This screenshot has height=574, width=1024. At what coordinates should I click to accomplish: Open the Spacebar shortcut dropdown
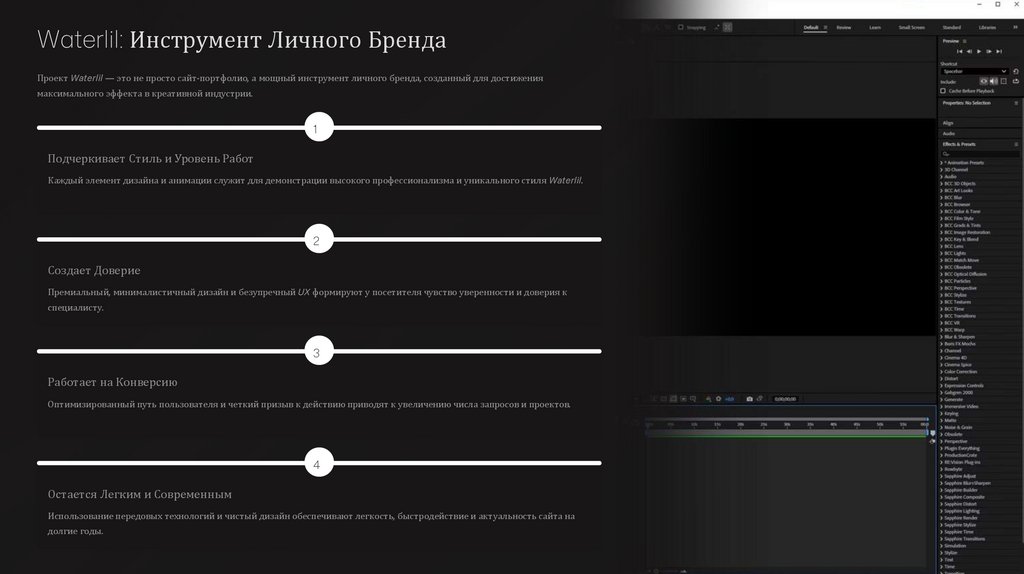(x=974, y=71)
